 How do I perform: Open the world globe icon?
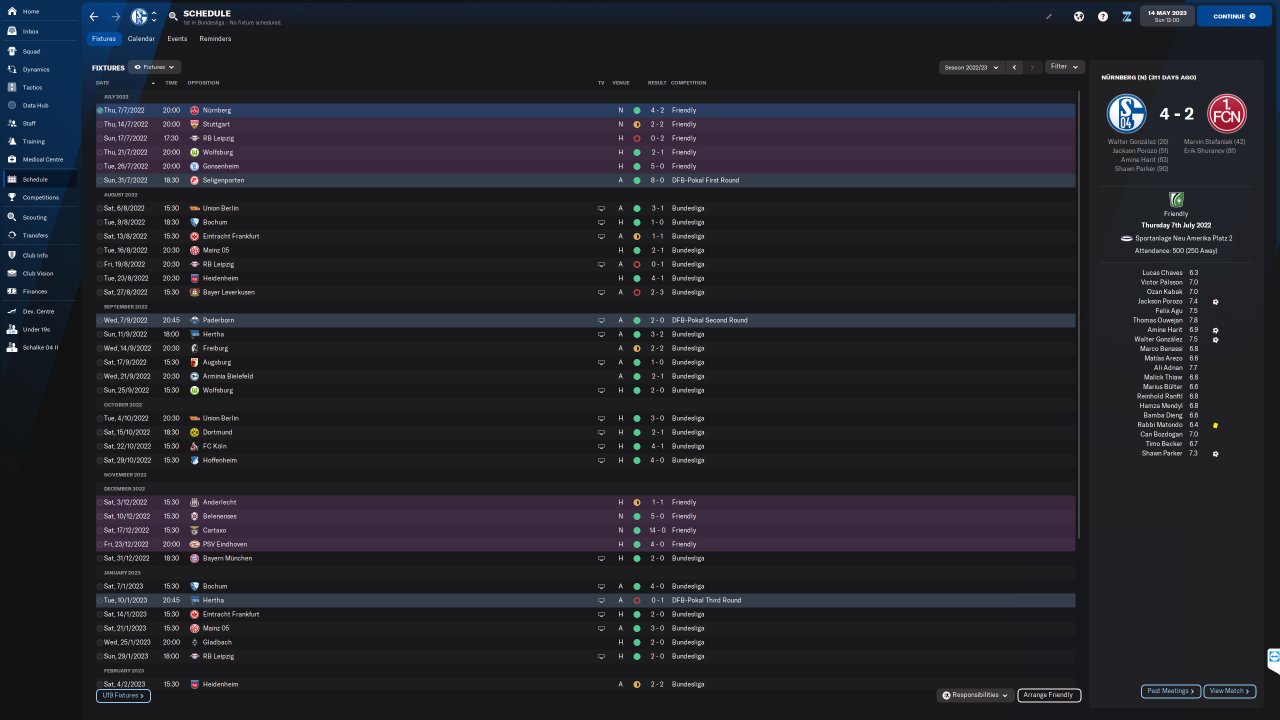coord(1079,16)
